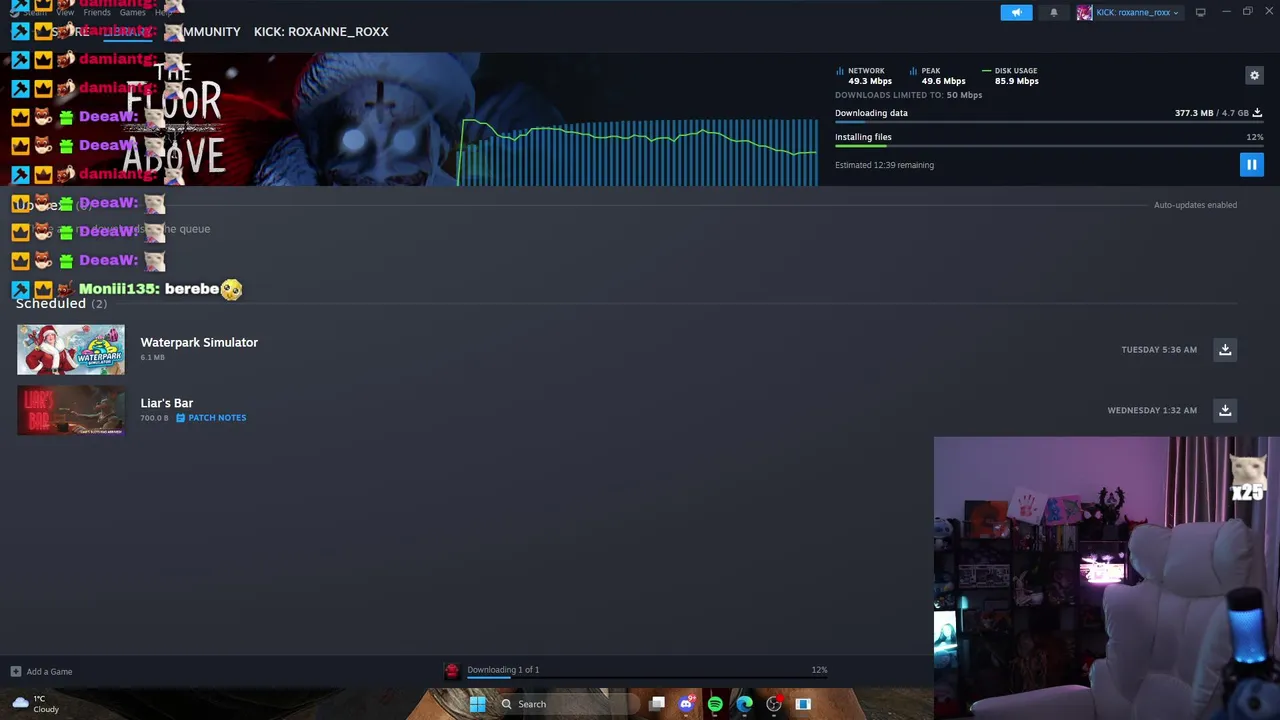The height and width of the screenshot is (720, 1280).
Task: Open the LIBRARY nav tab
Action: pos(128,32)
